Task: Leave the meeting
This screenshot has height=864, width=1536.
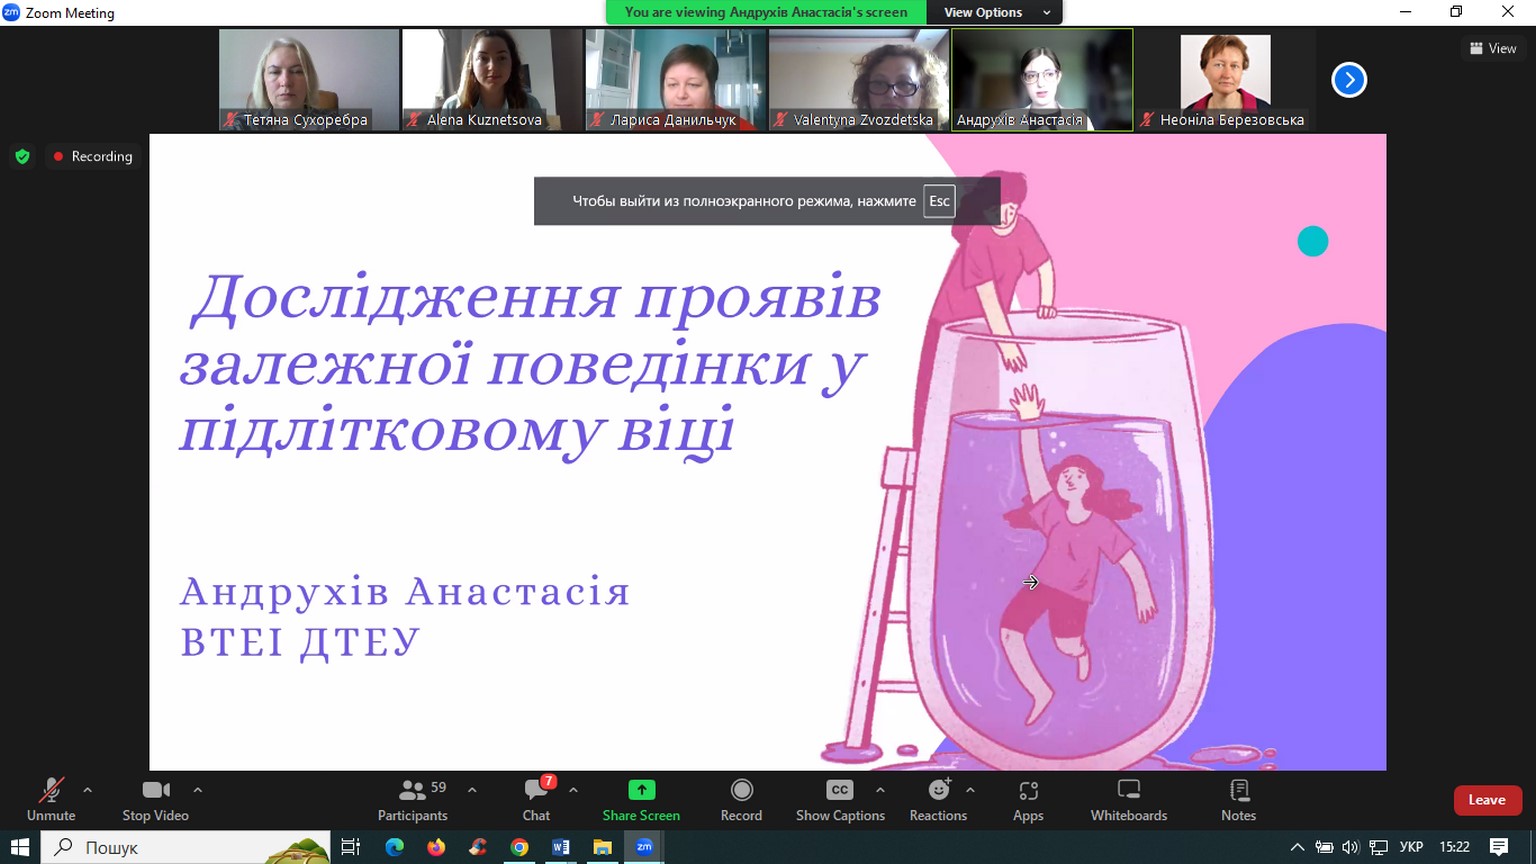Action: 1486,800
